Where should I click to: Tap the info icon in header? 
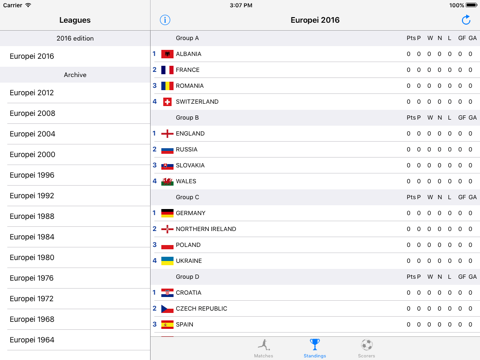click(165, 20)
